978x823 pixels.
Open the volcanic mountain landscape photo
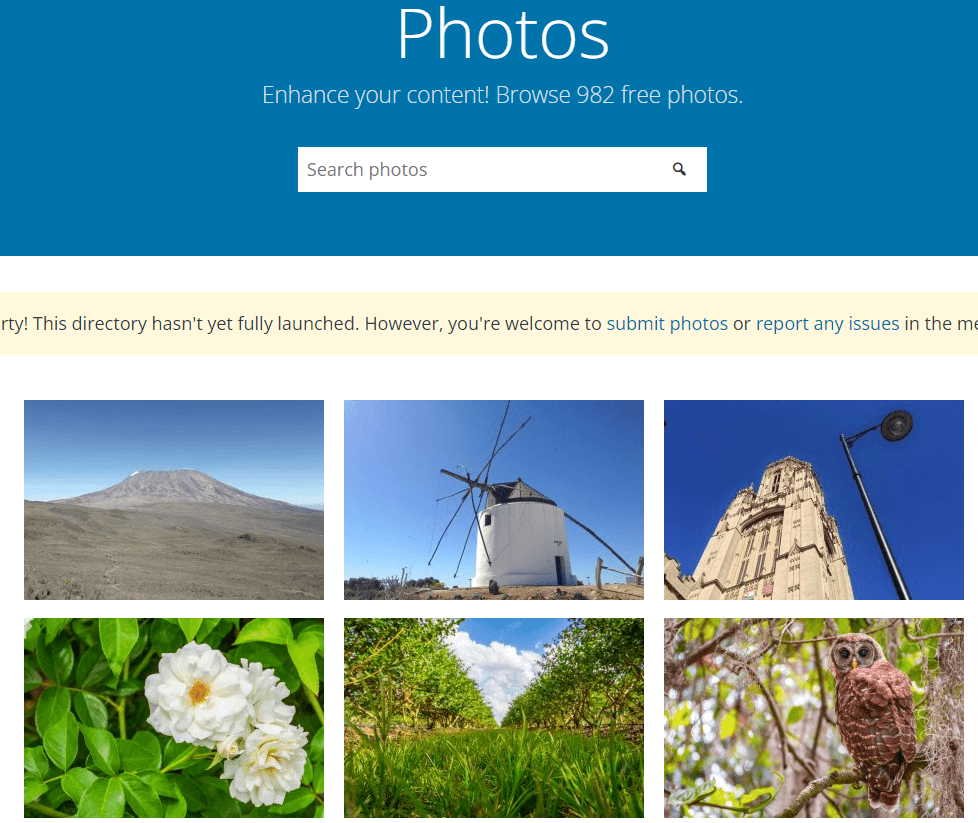click(x=173, y=499)
